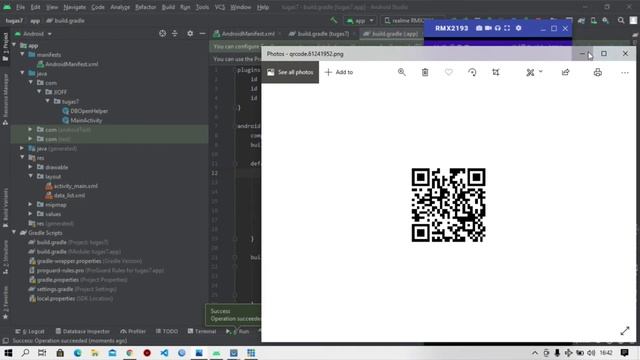Take a screenshot in RMX2193 window

[x=479, y=28]
